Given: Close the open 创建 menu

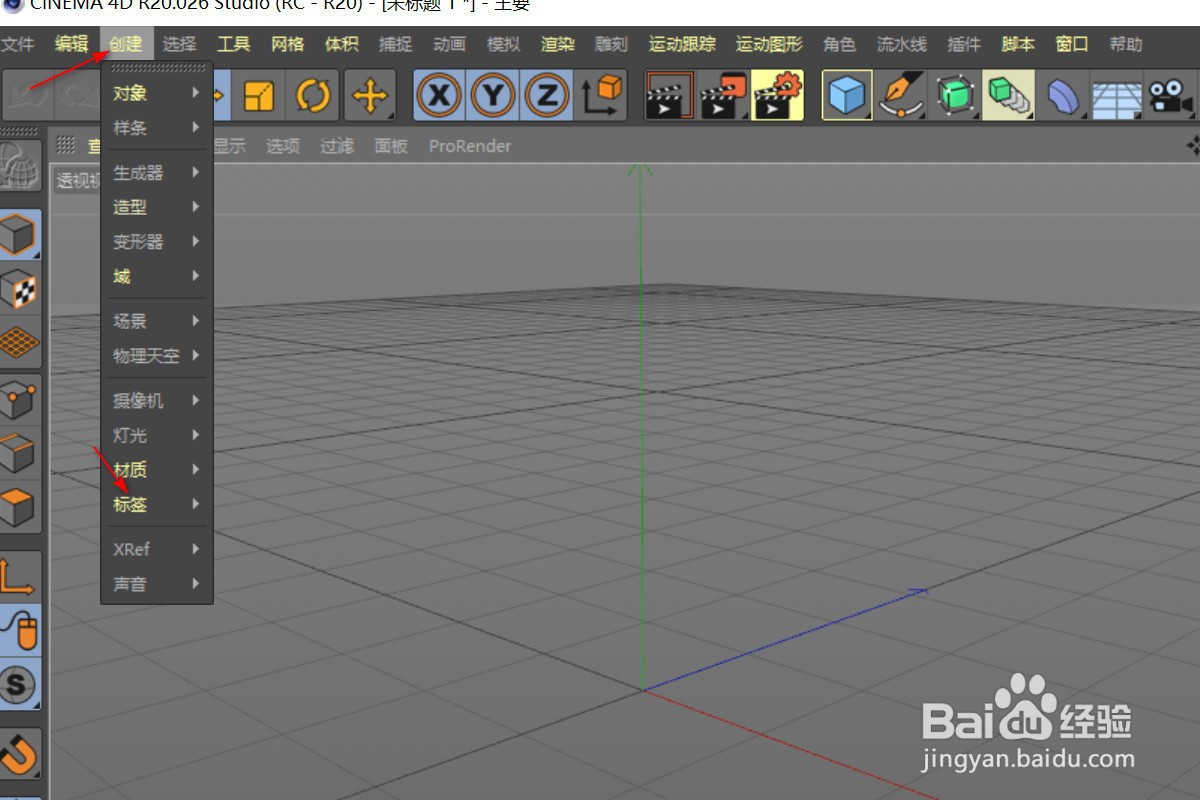Looking at the screenshot, I should [126, 44].
